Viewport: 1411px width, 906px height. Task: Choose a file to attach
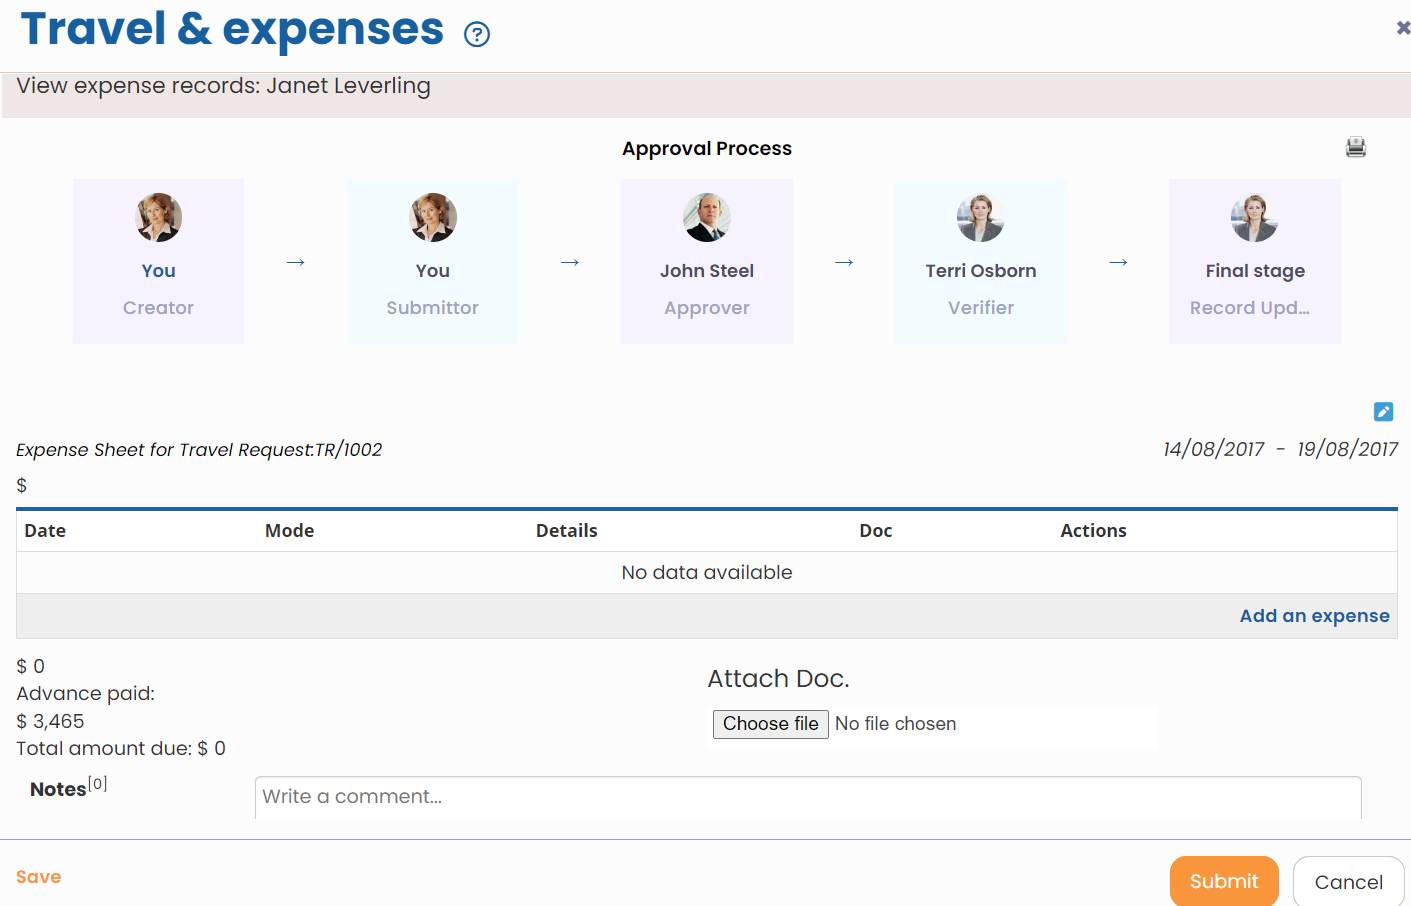[x=770, y=723]
